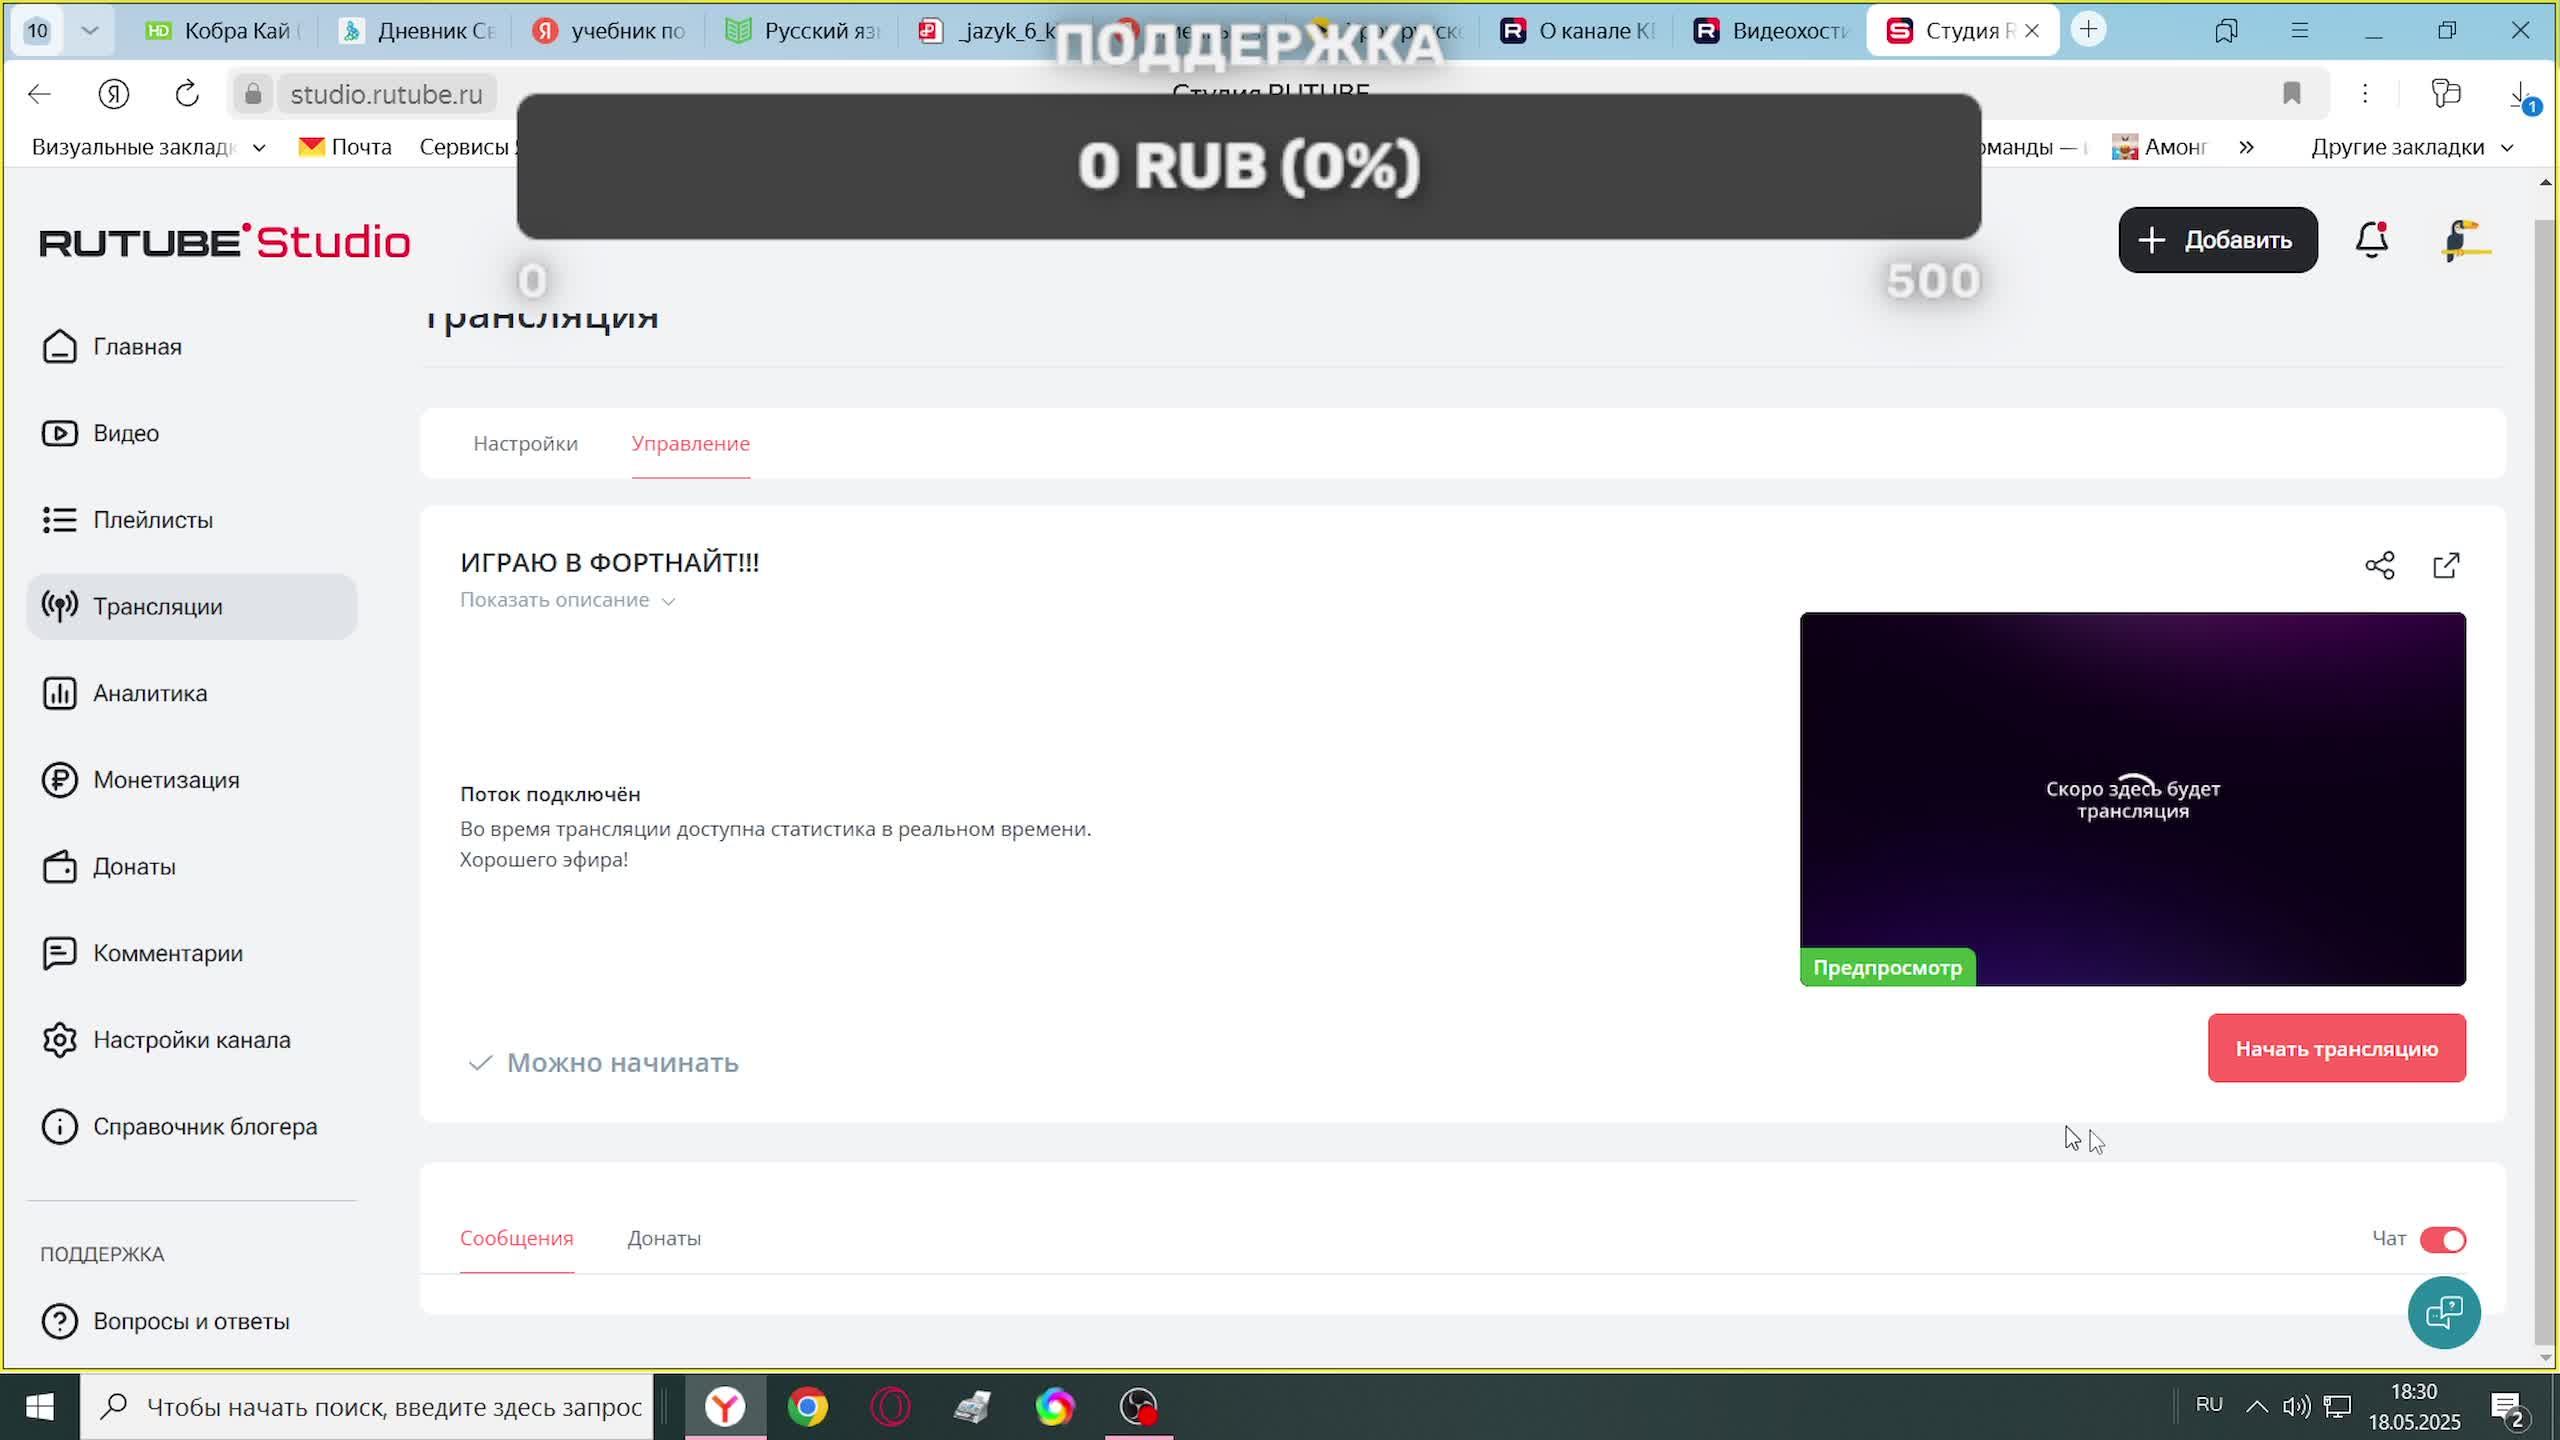Screen dimensions: 2560x1440
Task: Click the stream Предпросмотр thumbnail
Action: (2132, 798)
